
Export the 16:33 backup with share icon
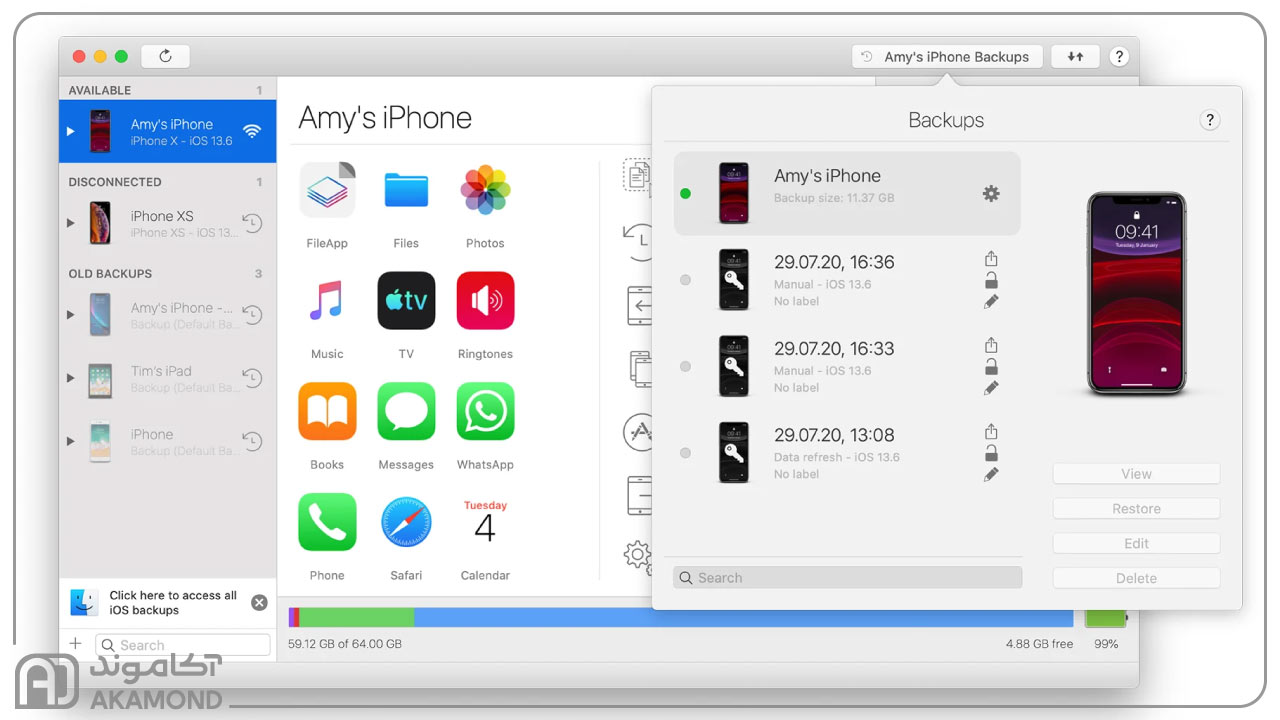click(991, 346)
